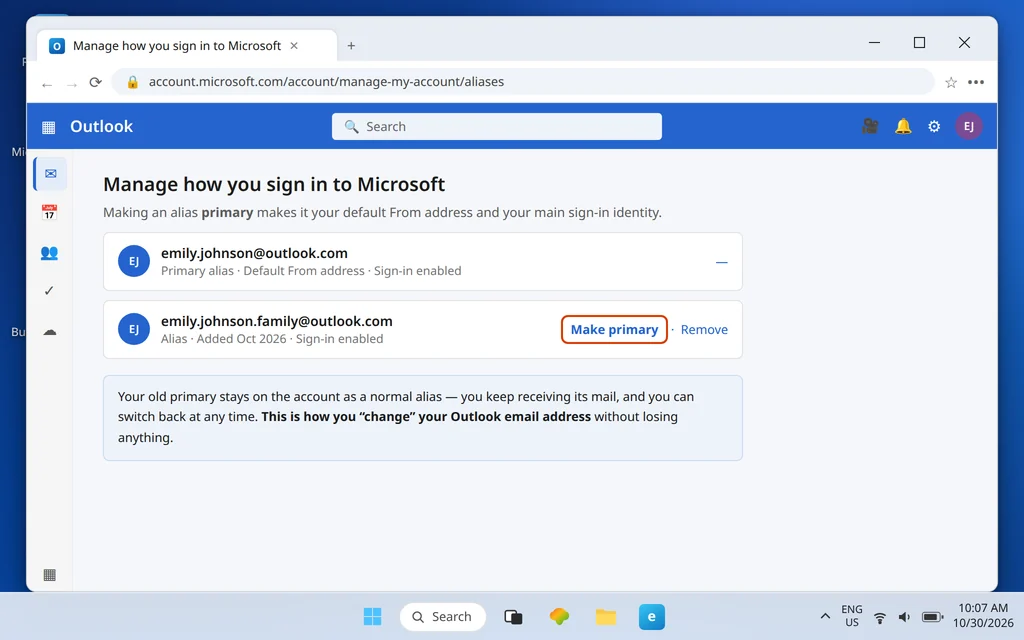Viewport: 1024px width, 640px height.
Task: Bookmark this page with the star
Action: coord(951,82)
